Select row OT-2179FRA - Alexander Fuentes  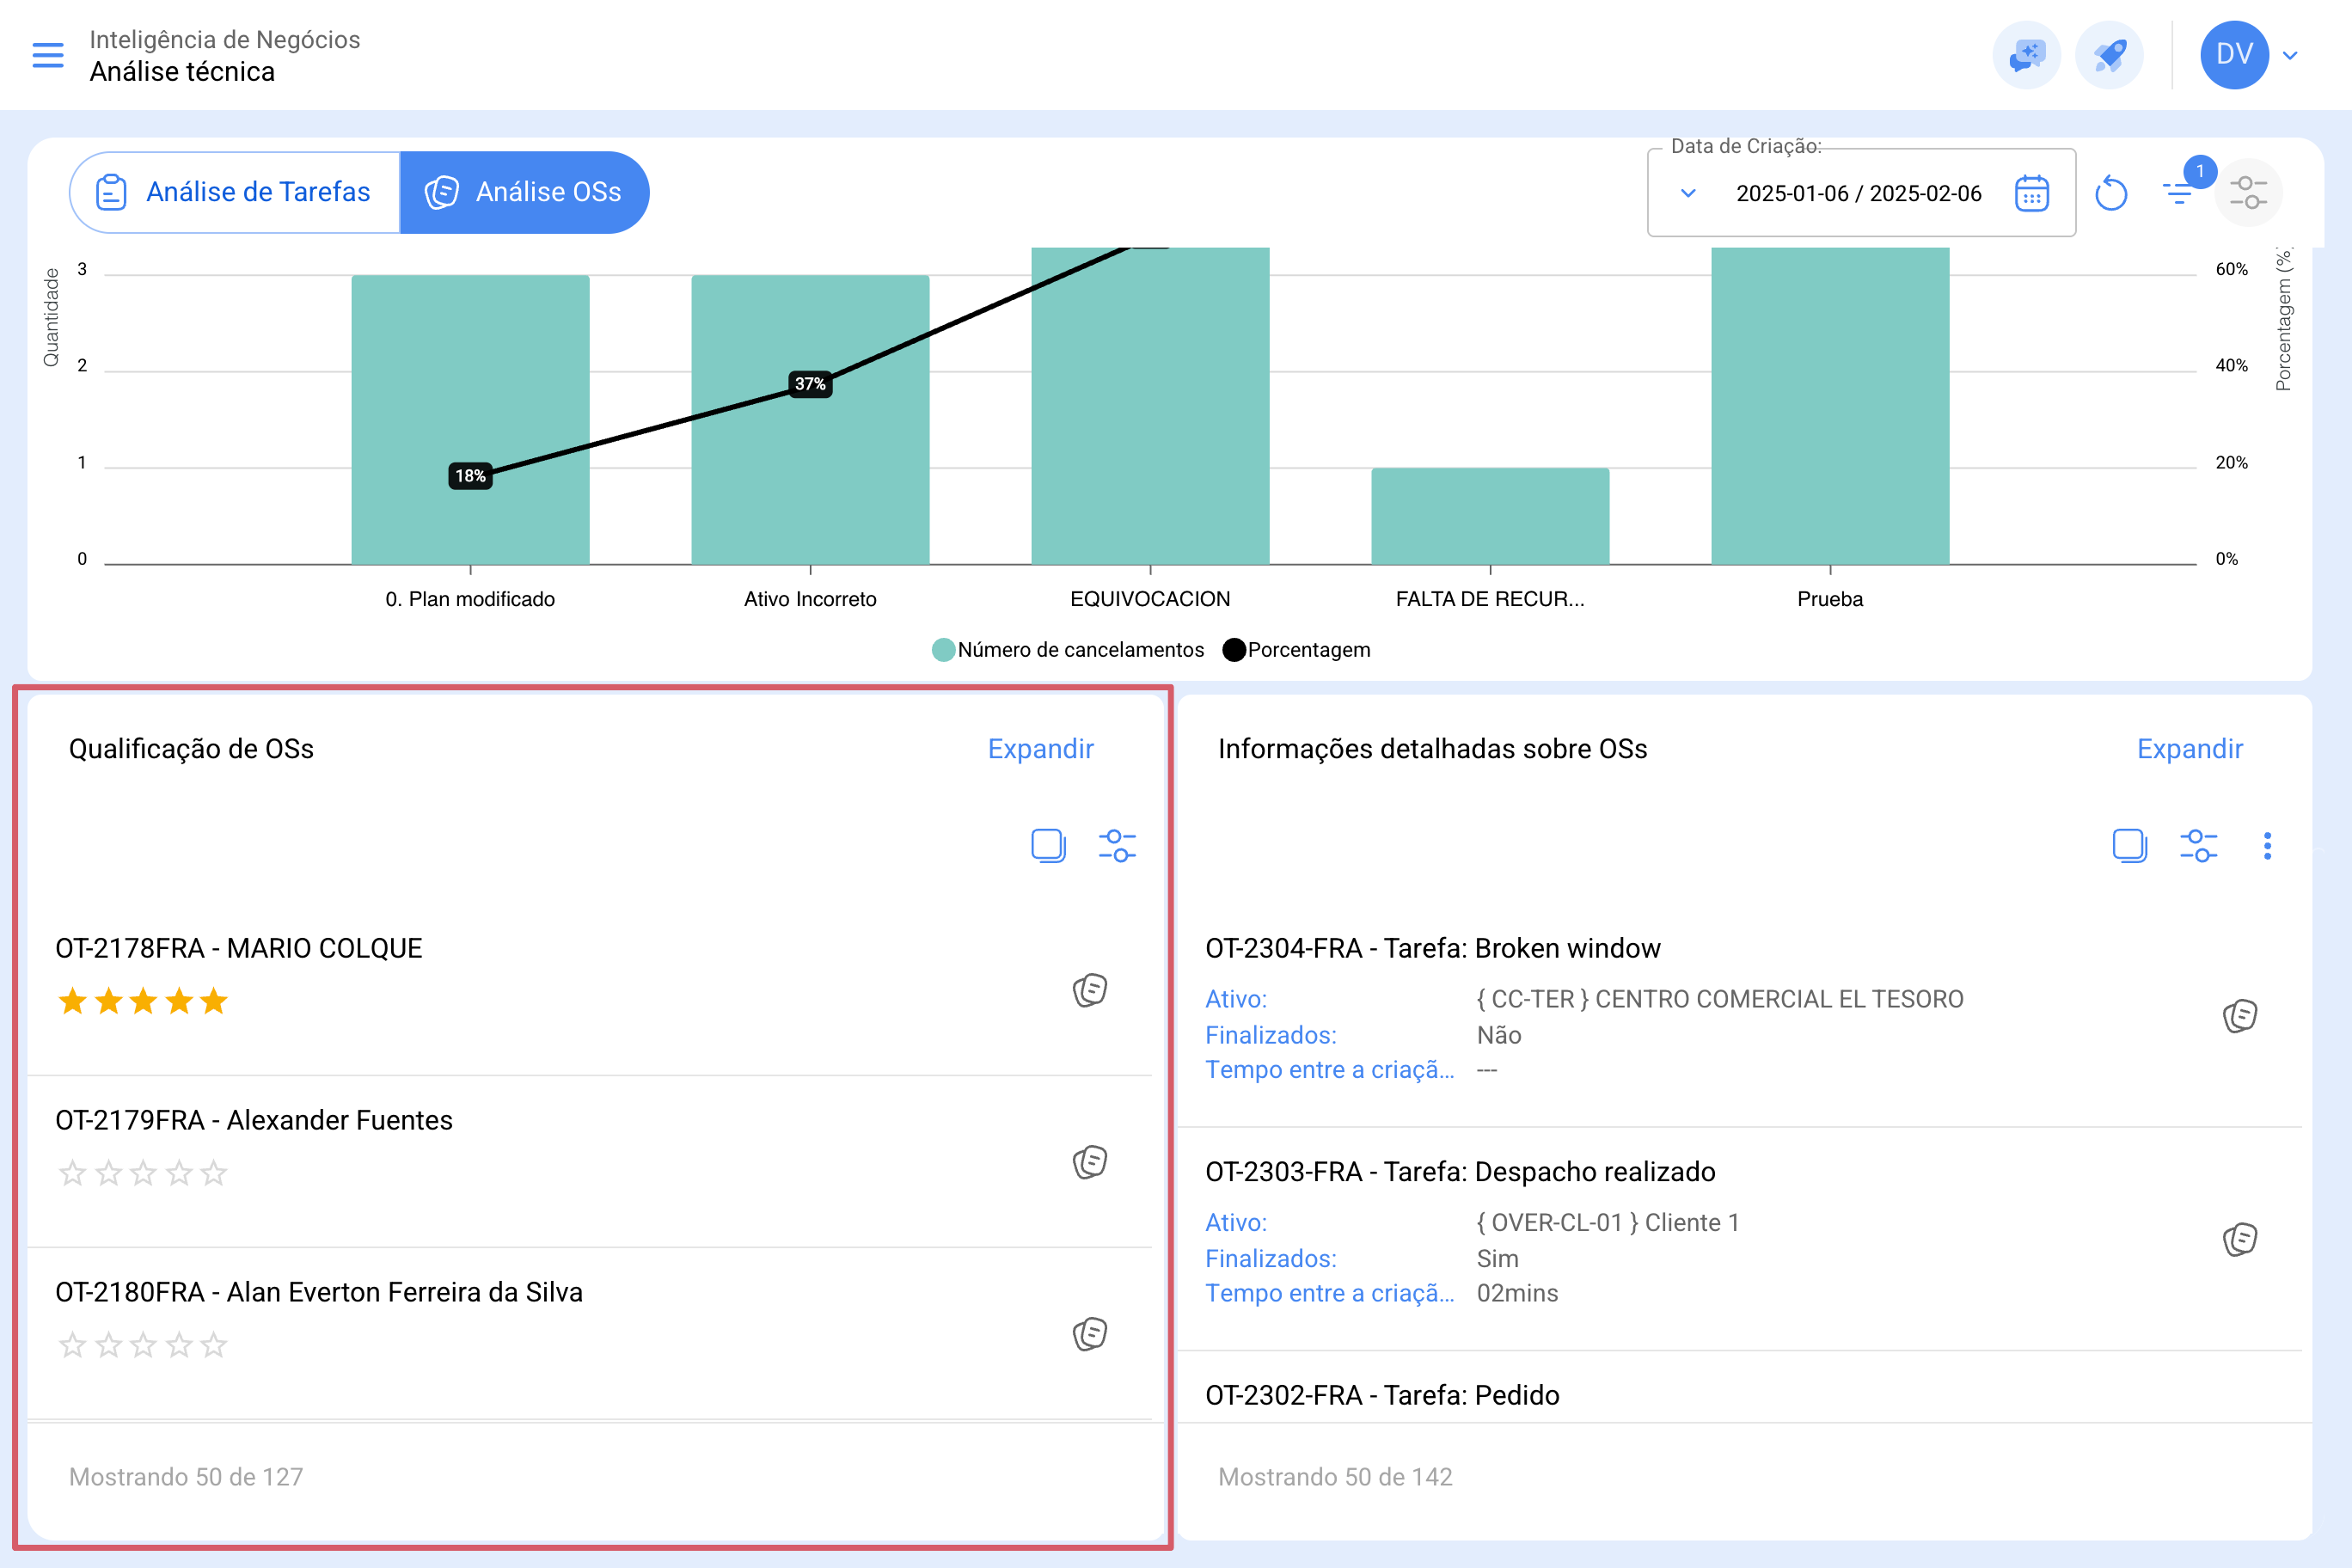pyautogui.click(x=590, y=1162)
